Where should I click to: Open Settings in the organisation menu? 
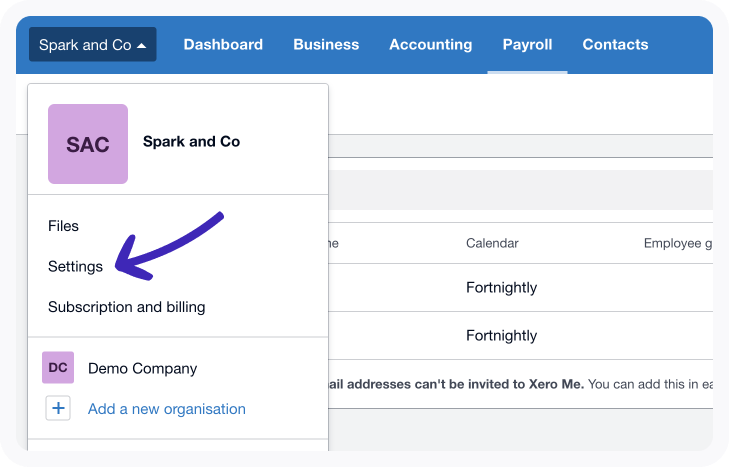point(75,267)
